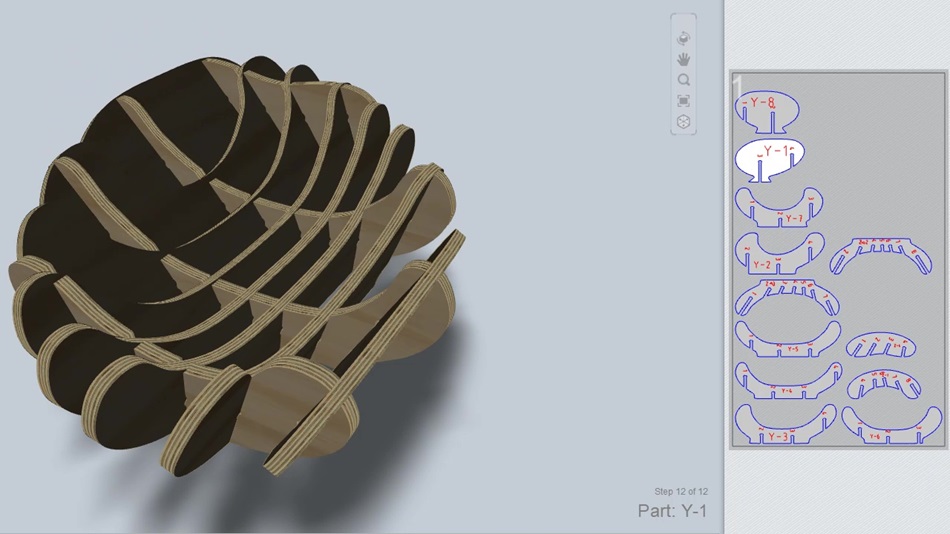Open the view cube icon
Image resolution: width=950 pixels, height=534 pixels.
tap(684, 121)
